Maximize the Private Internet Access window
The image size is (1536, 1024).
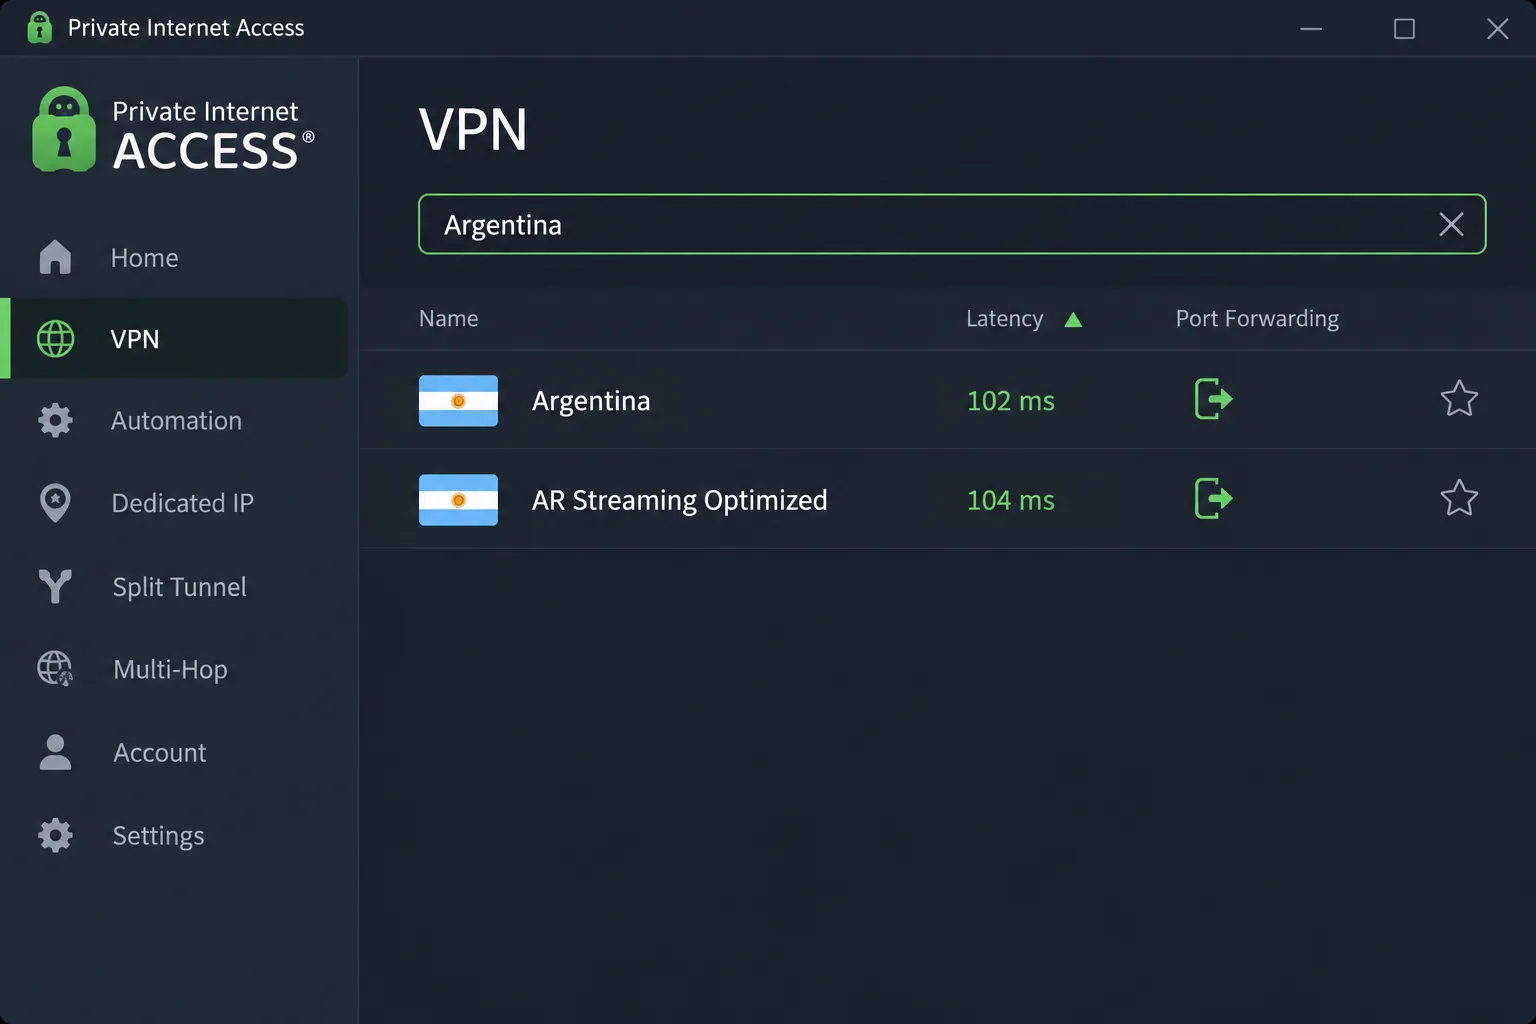point(1404,28)
